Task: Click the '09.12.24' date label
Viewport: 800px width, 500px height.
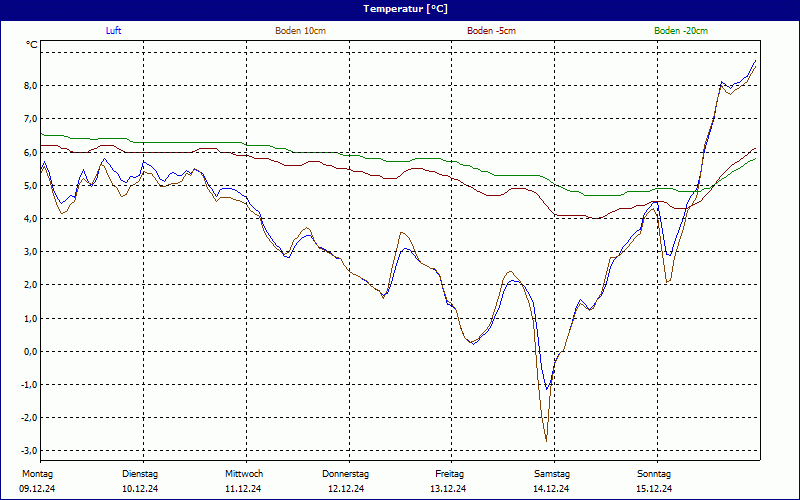Action: pyautogui.click(x=37, y=489)
